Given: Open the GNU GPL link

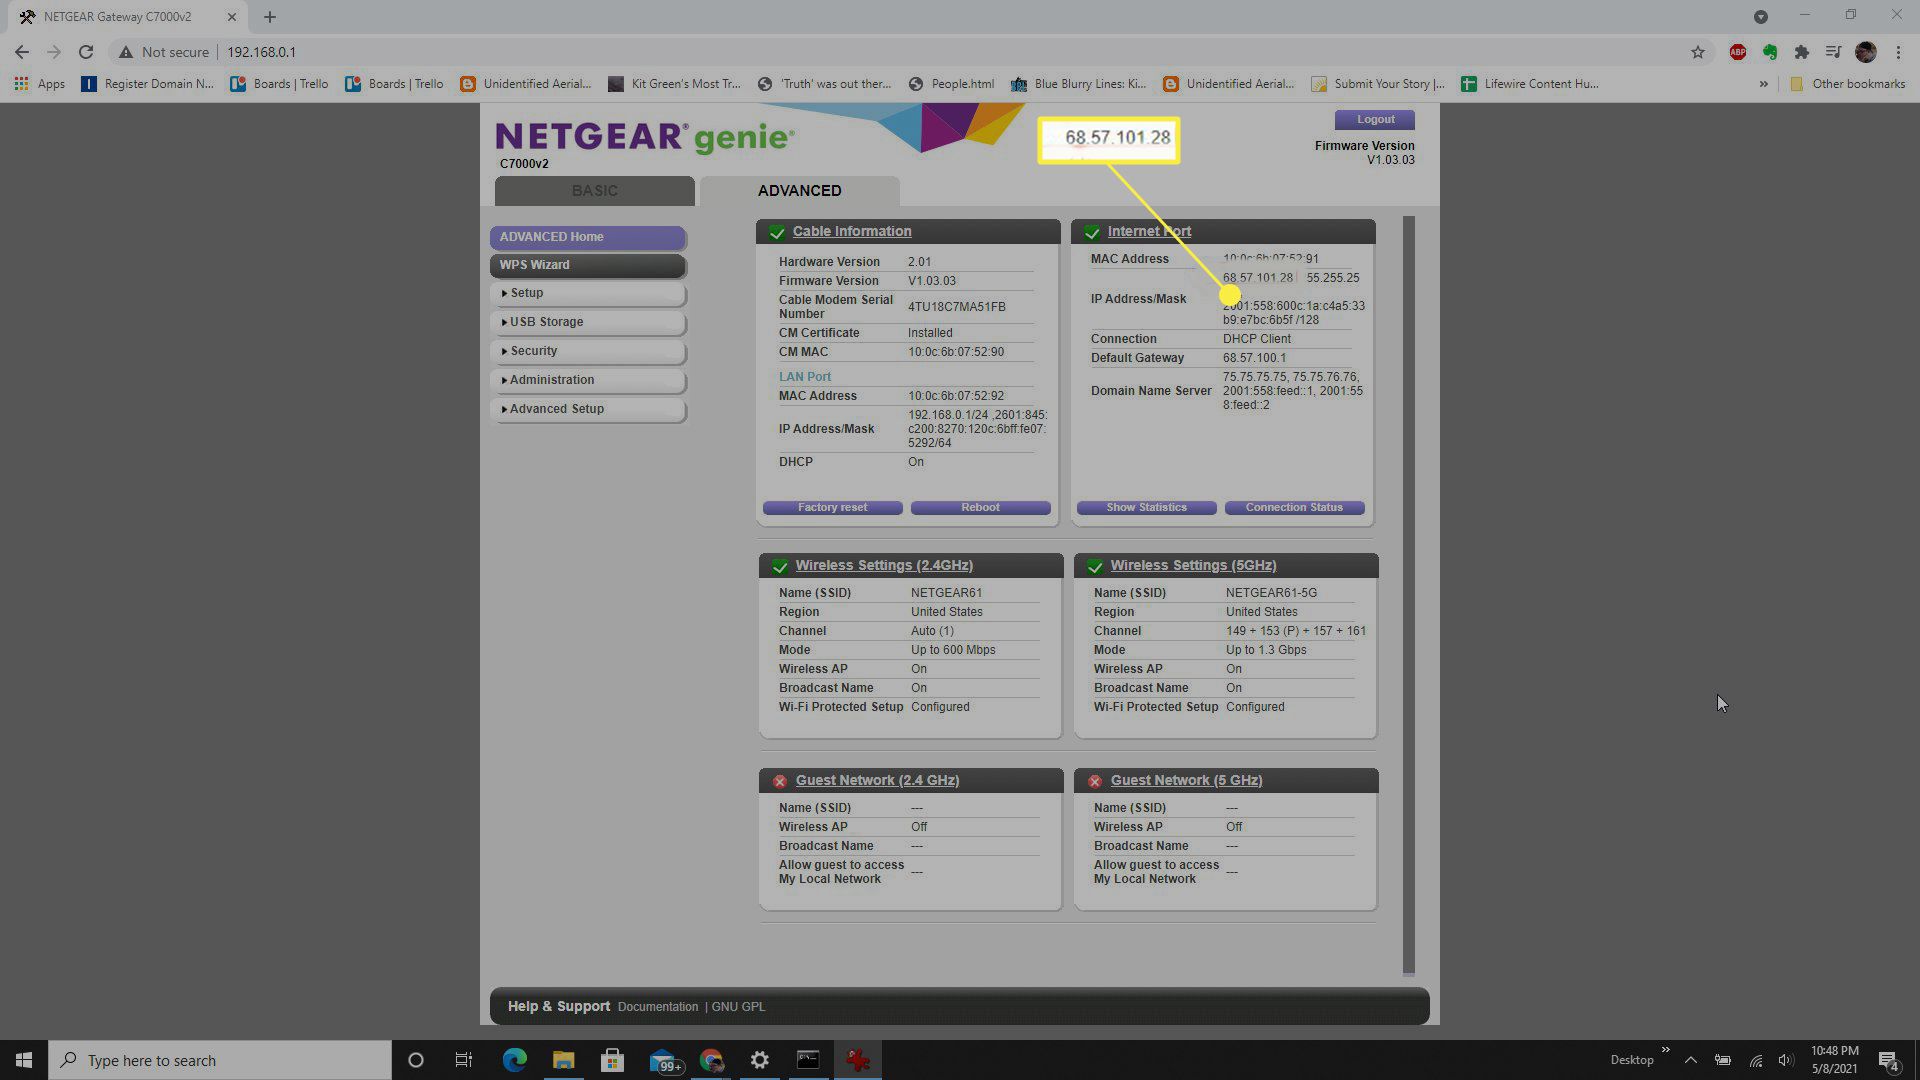Looking at the screenshot, I should (x=738, y=1007).
